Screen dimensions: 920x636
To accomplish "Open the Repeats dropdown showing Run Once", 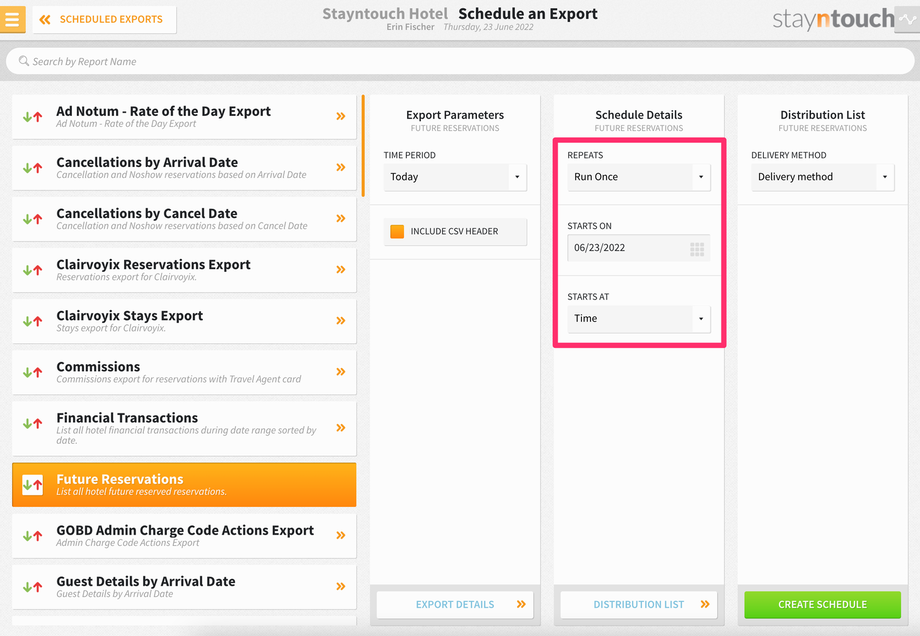I will pos(638,177).
